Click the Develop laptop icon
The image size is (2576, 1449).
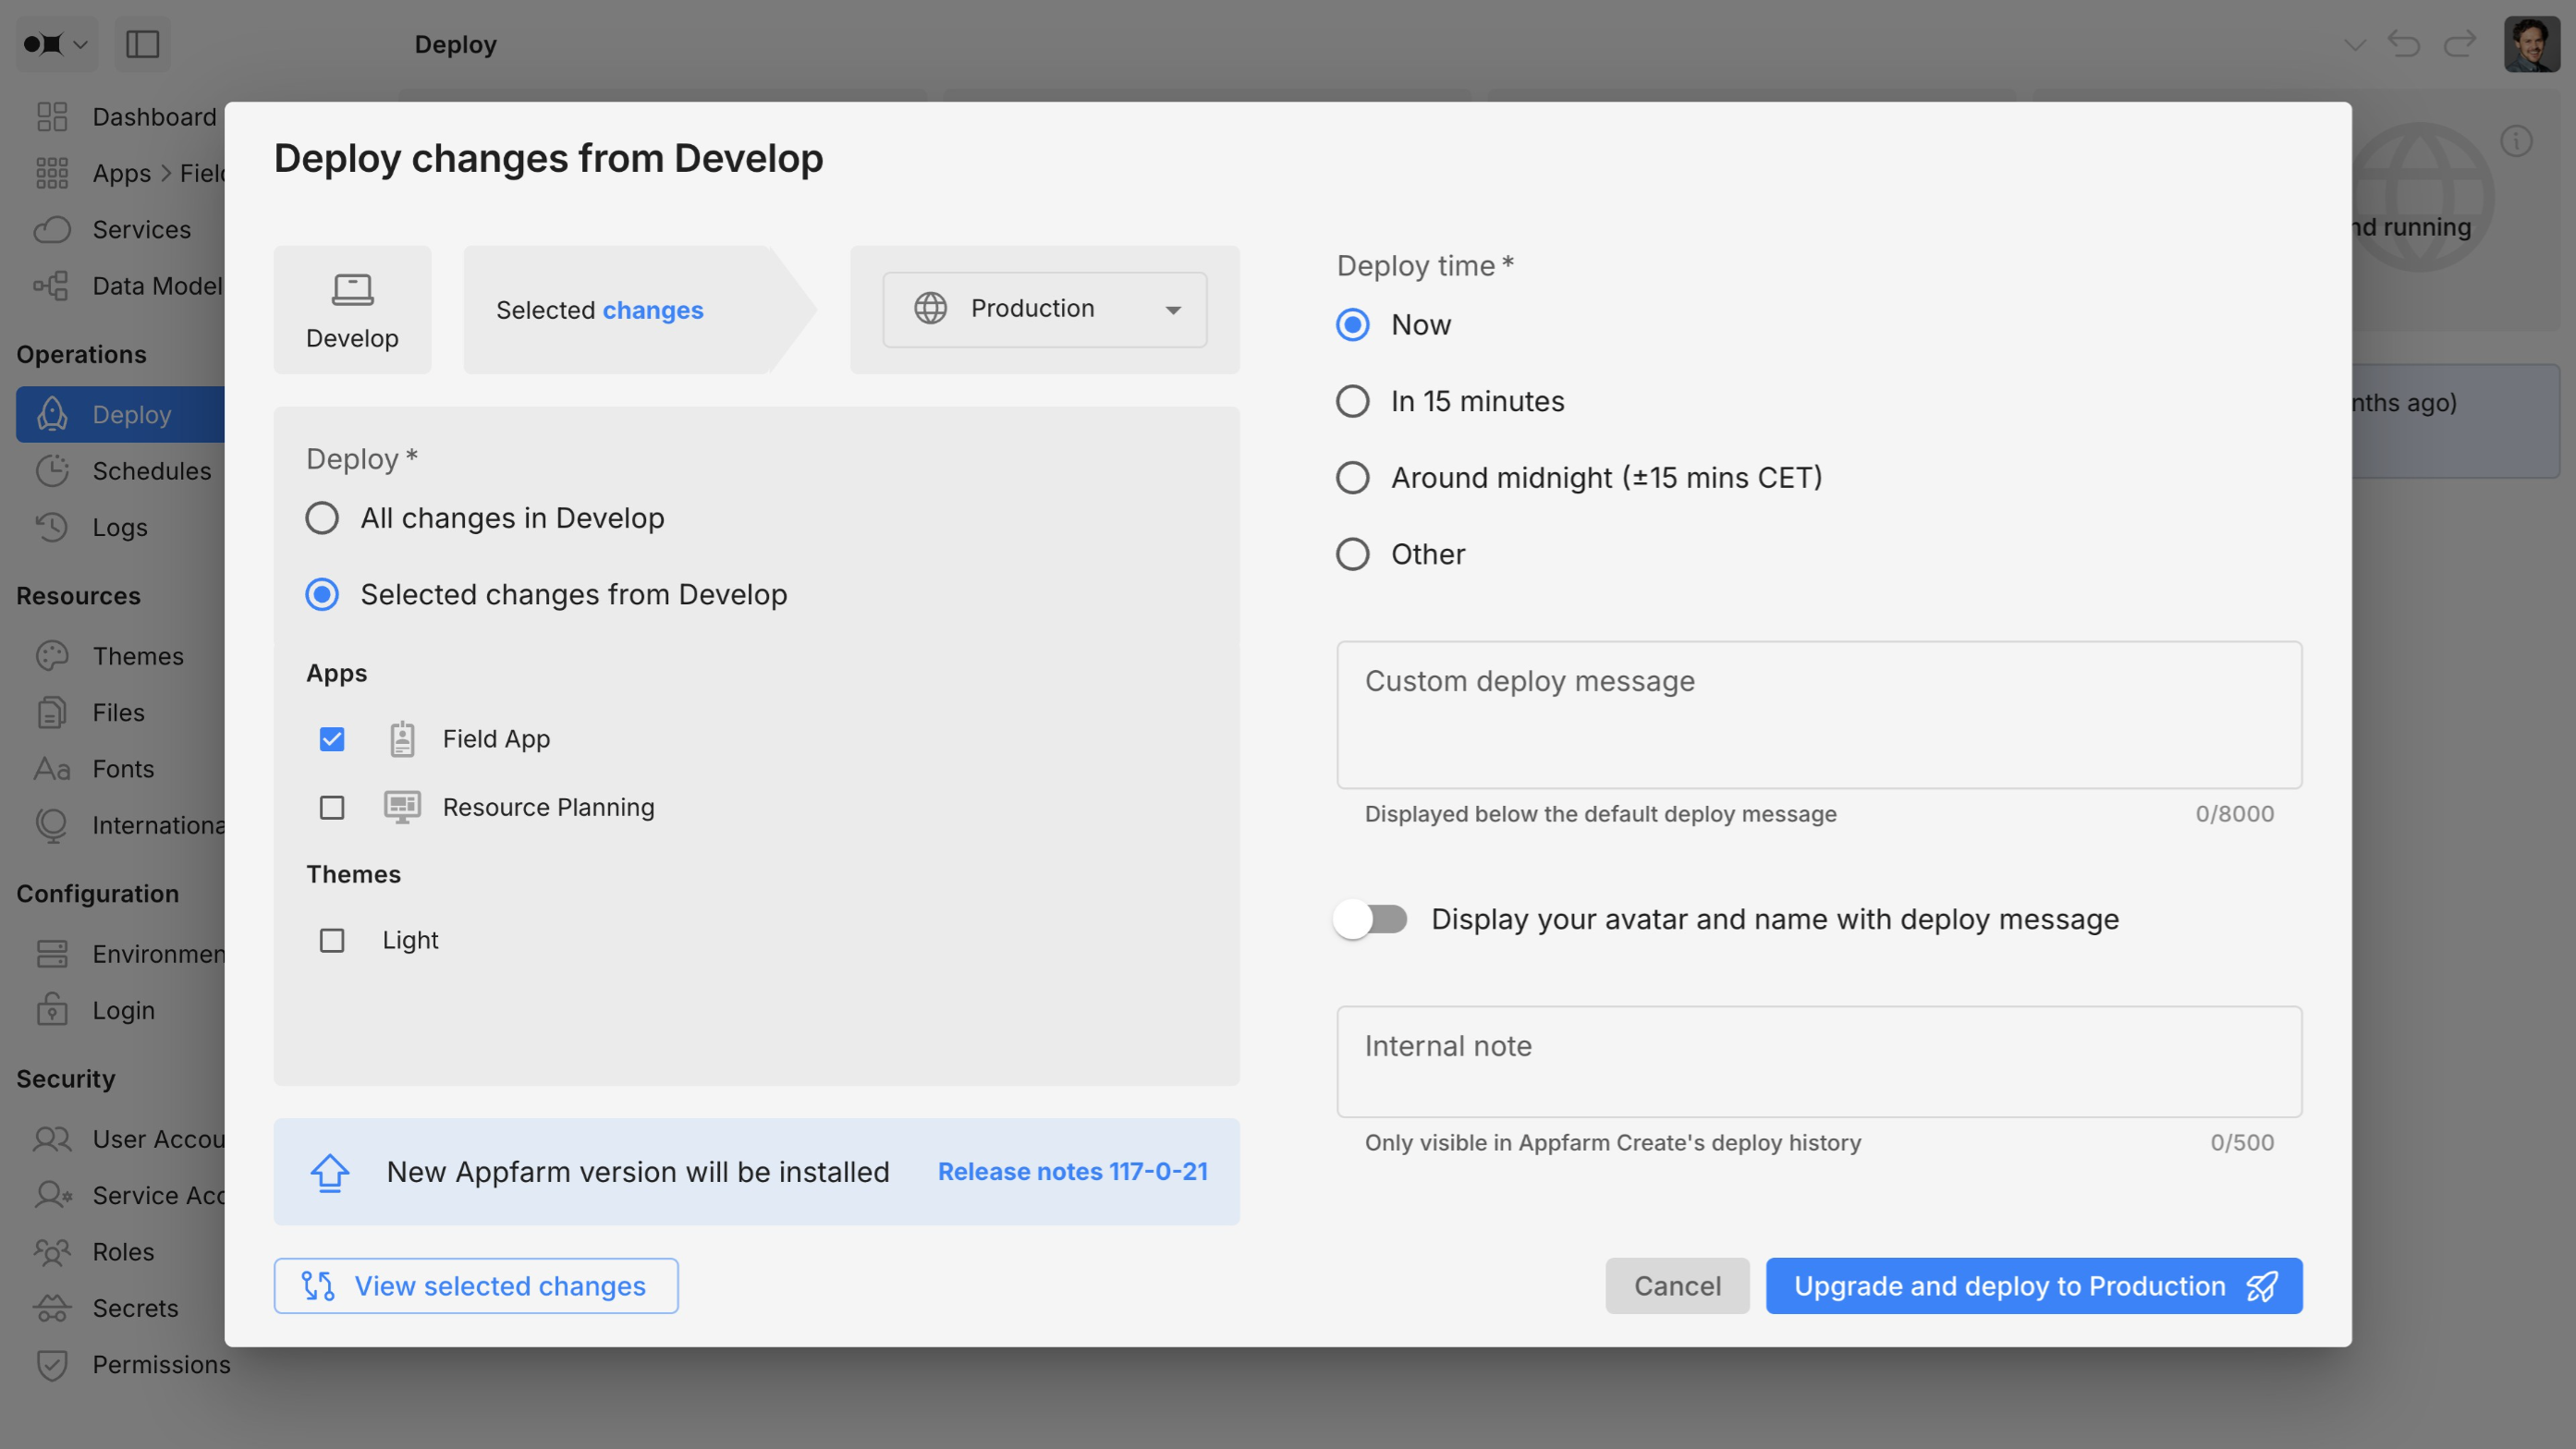tap(352, 290)
